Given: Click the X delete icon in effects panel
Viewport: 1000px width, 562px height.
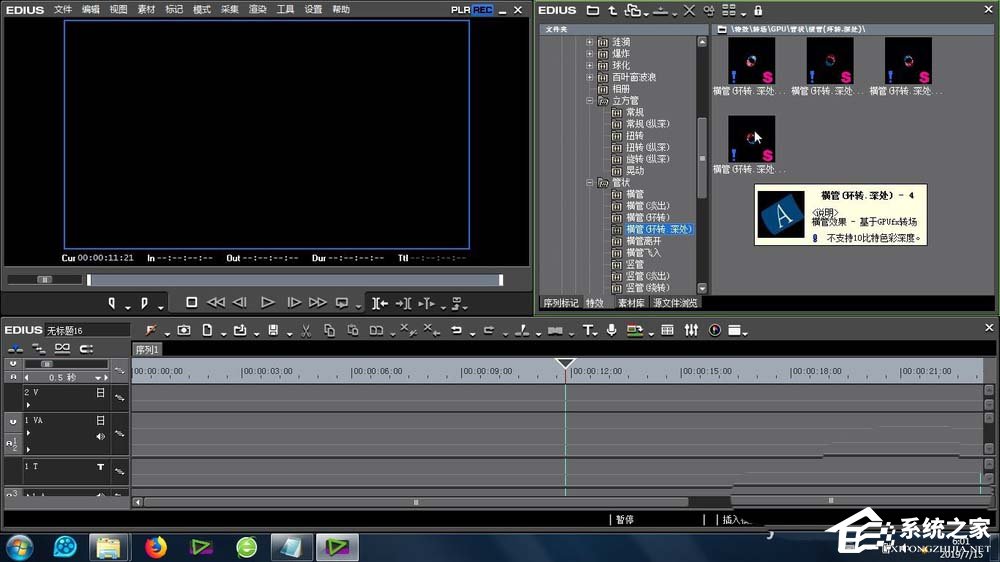Looking at the screenshot, I should [x=688, y=10].
